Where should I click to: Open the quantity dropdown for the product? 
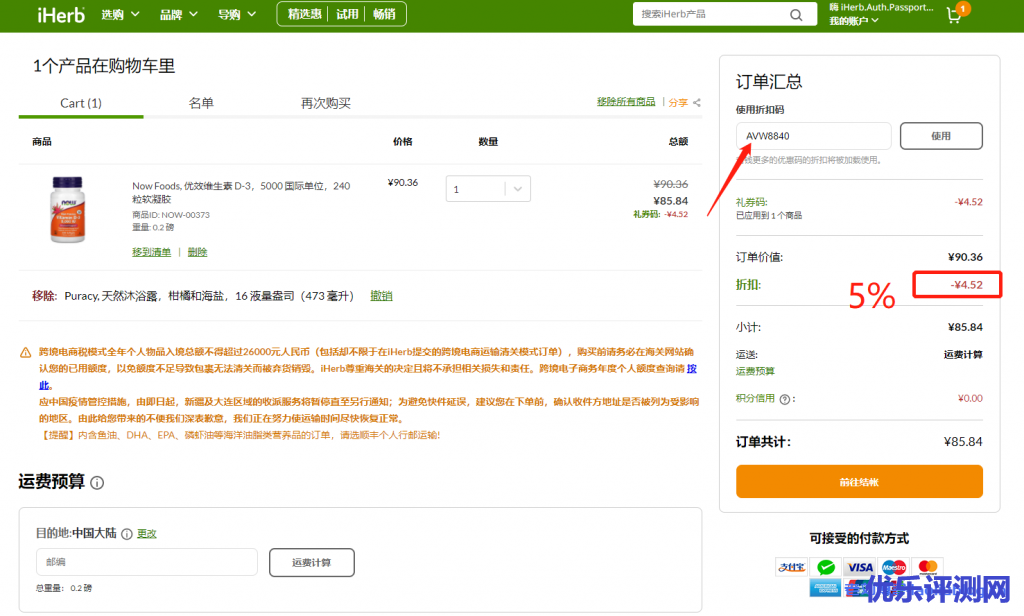click(488, 189)
